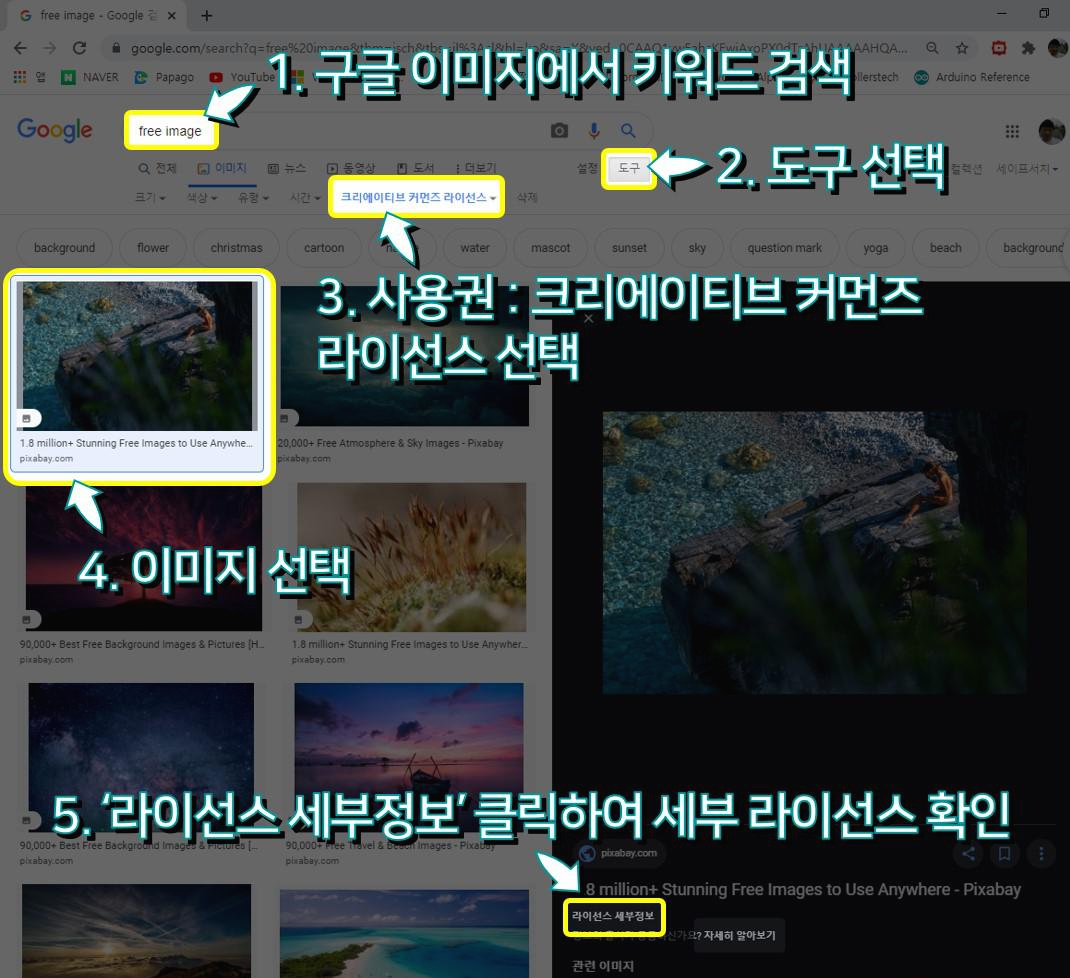Expand the 색상 color filter
1070x978 pixels.
coord(202,197)
